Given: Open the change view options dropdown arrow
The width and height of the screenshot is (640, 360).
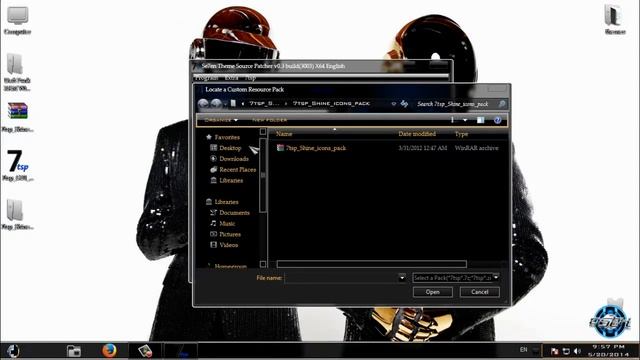Looking at the screenshot, I should point(465,120).
